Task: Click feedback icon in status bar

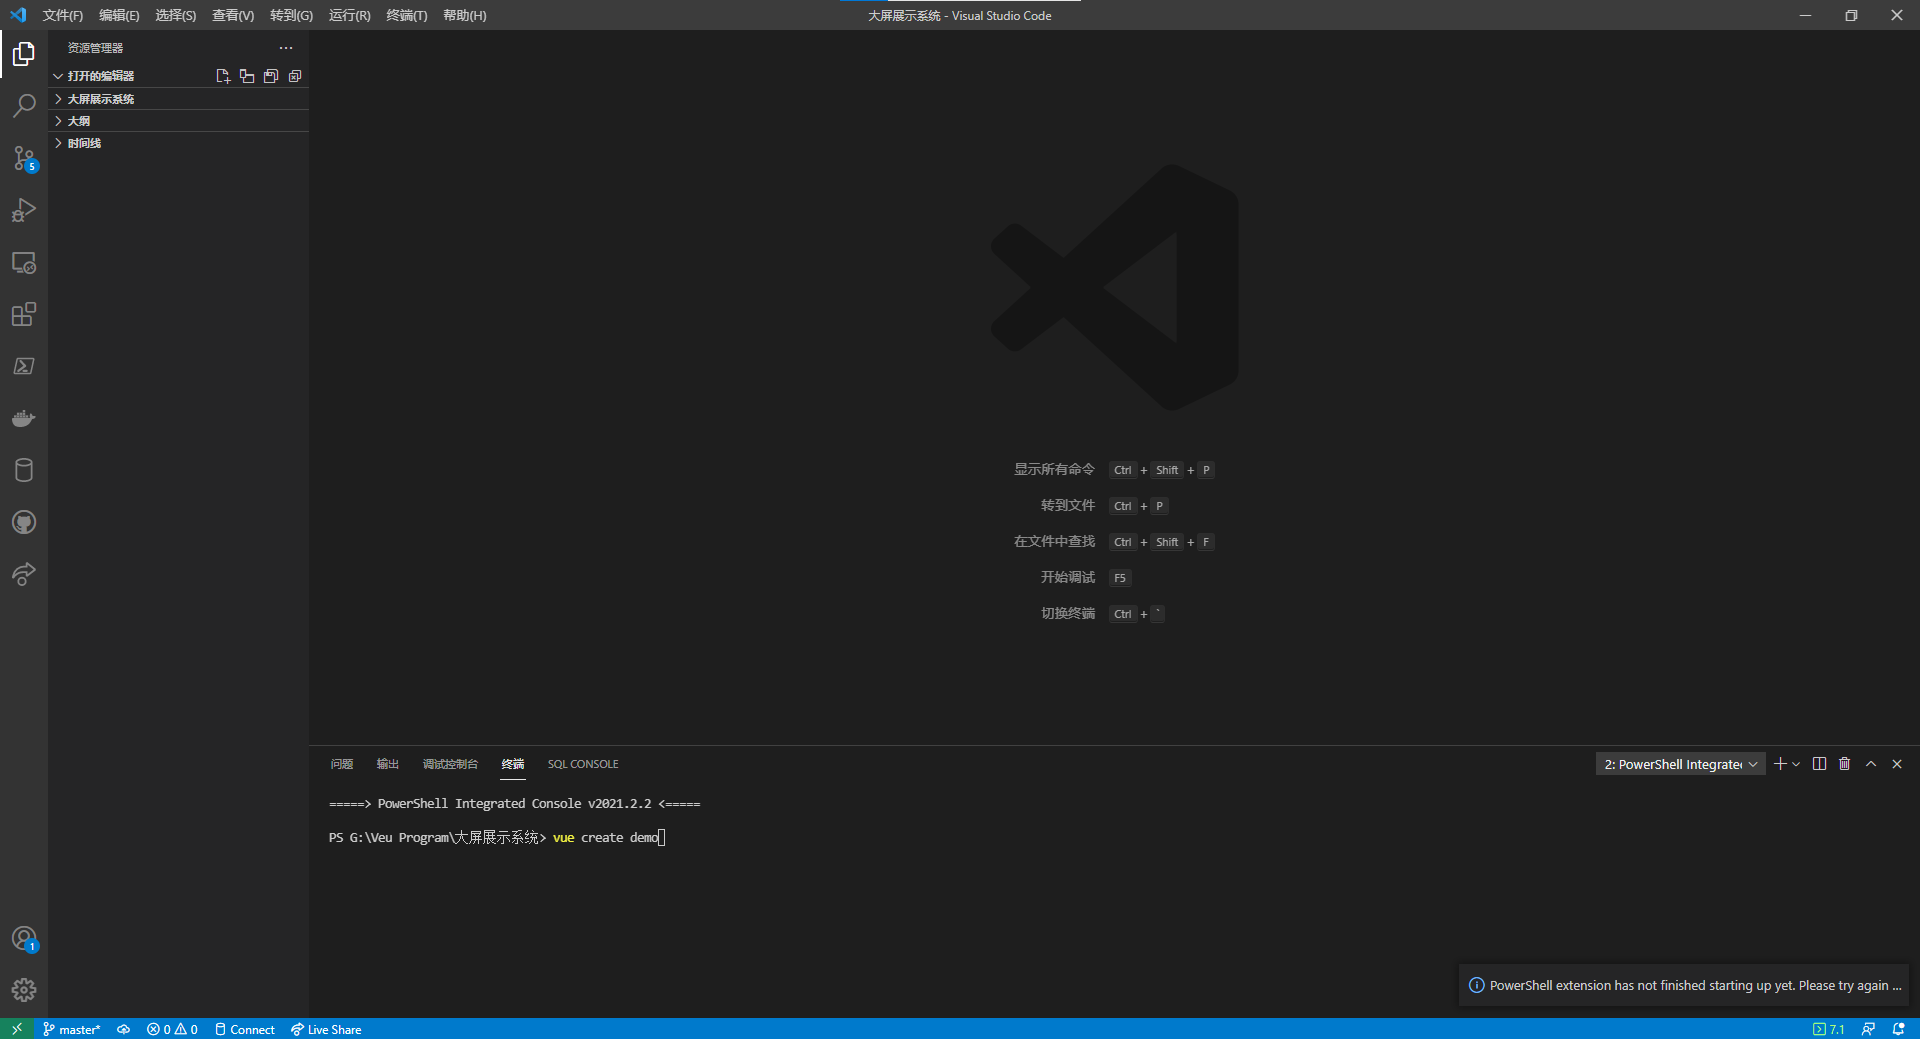Action: pyautogui.click(x=1868, y=1029)
